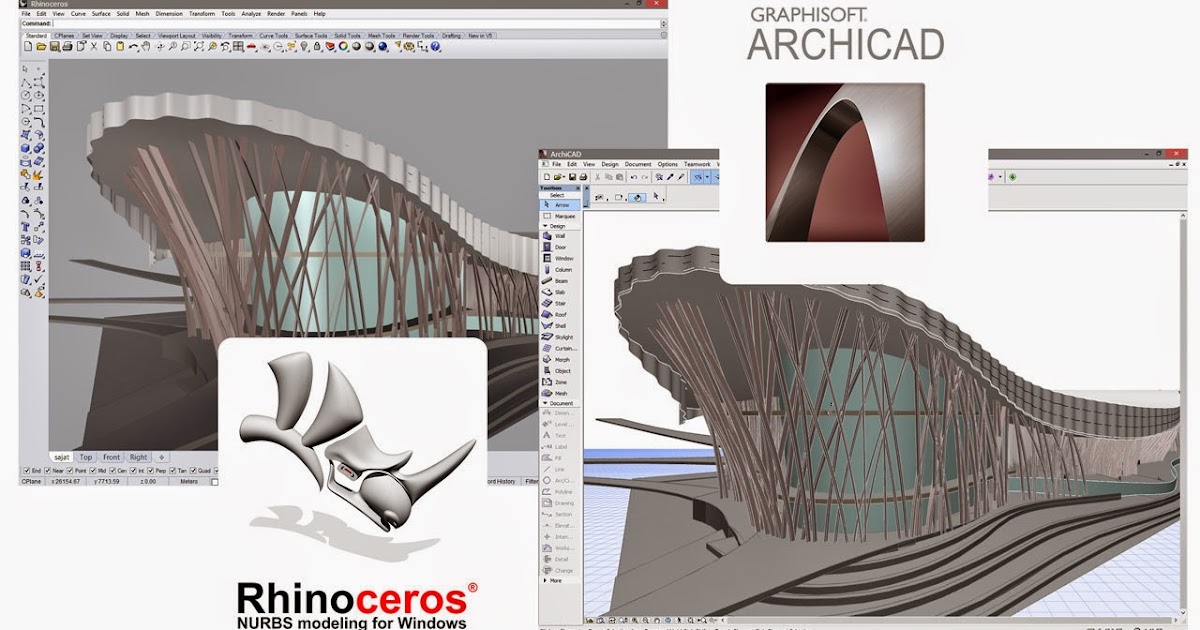Select the Zone tool in ArchiCAD toolbox
1200x630 pixels.
pyautogui.click(x=561, y=382)
